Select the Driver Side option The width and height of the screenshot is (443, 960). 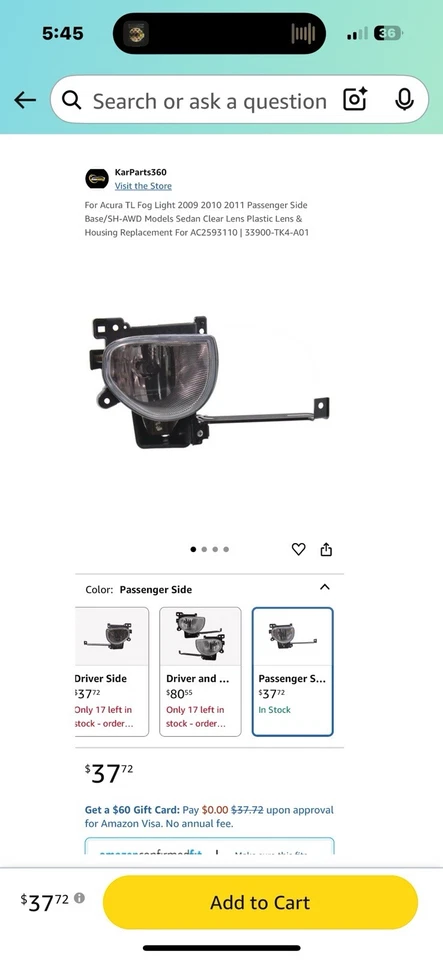tap(111, 671)
